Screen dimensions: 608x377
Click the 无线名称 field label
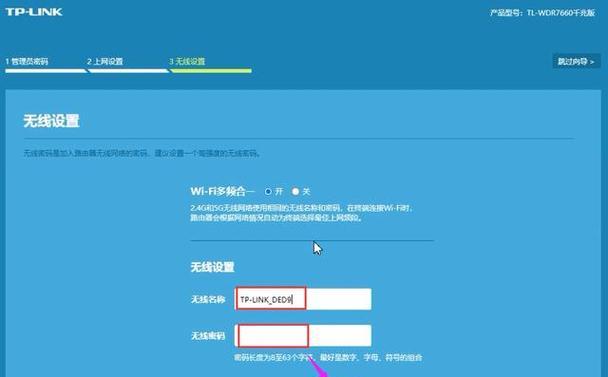(208, 299)
